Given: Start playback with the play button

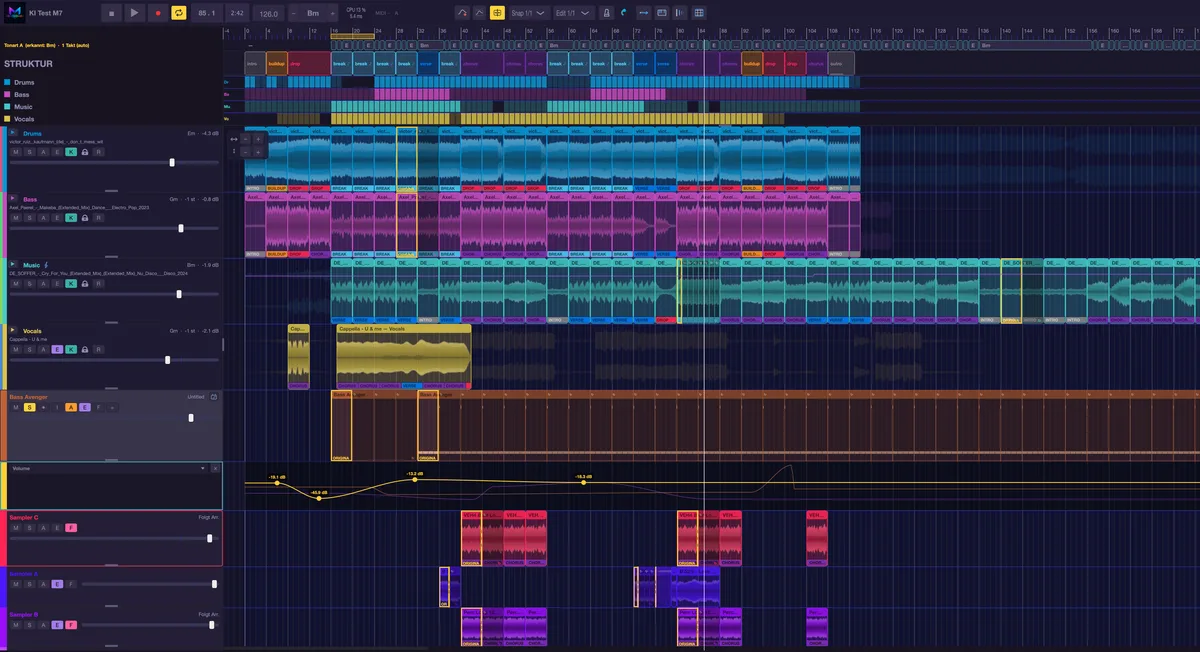Looking at the screenshot, I should (134, 13).
